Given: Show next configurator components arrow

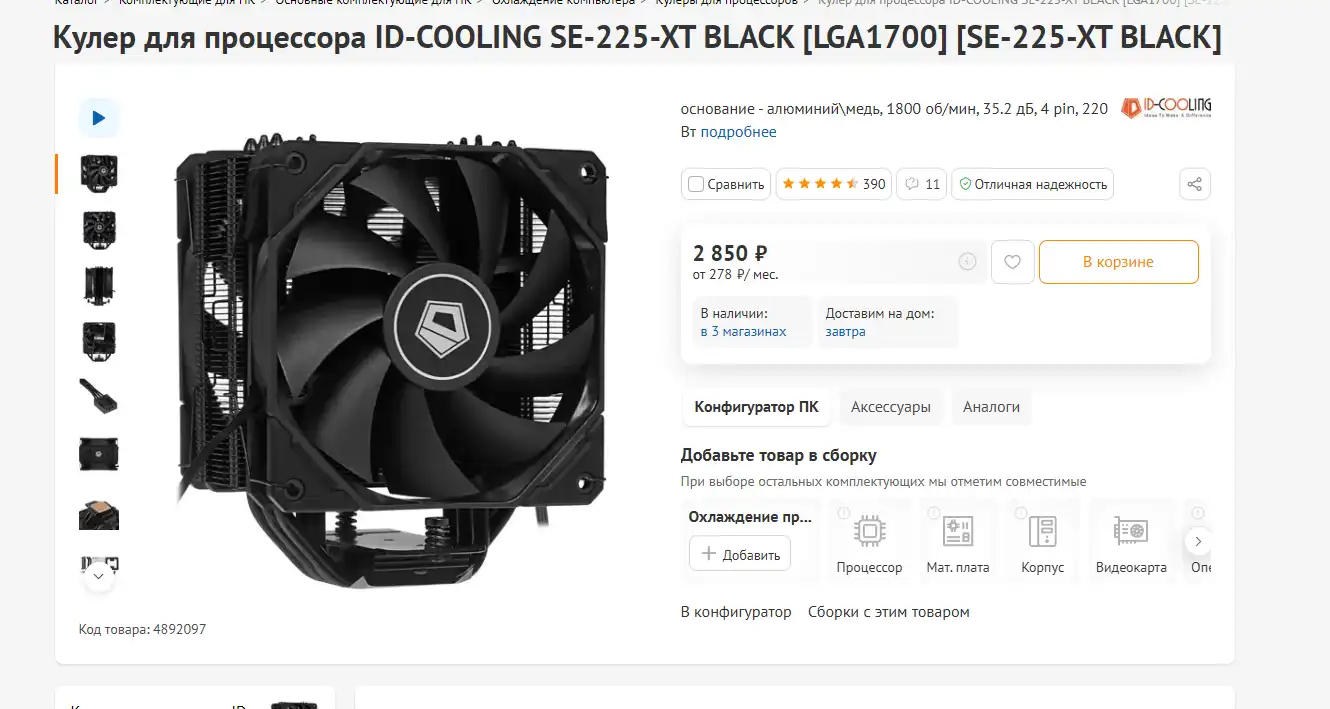Looking at the screenshot, I should pos(1198,541).
